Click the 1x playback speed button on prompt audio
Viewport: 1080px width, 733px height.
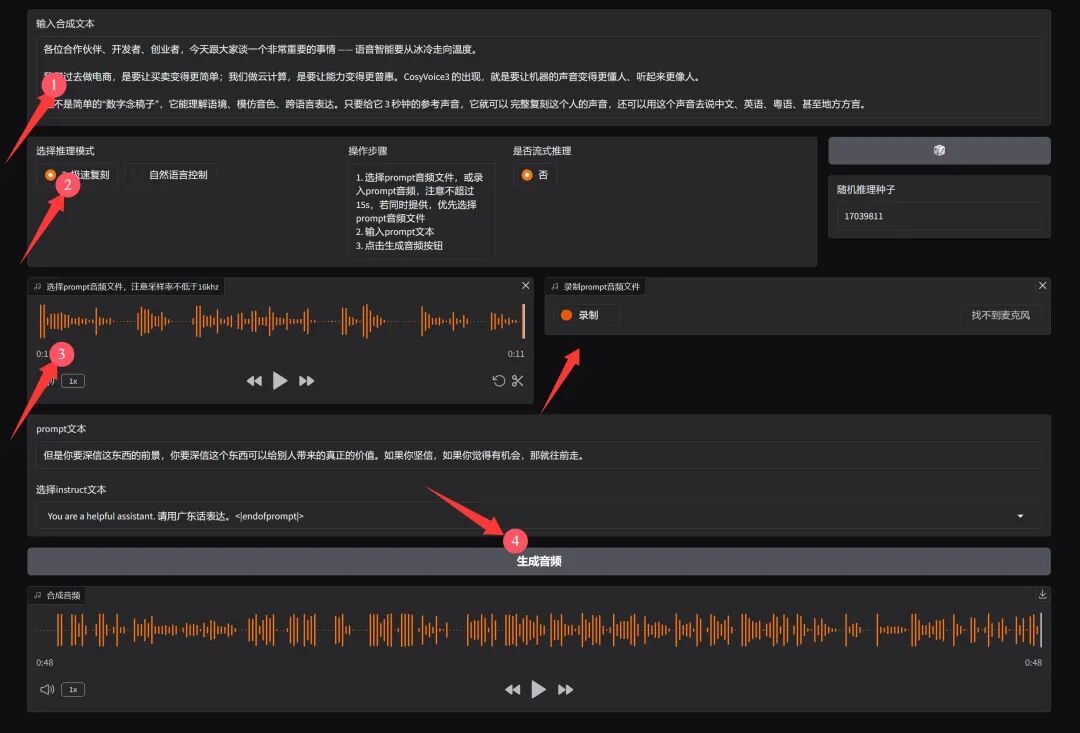pos(73,380)
